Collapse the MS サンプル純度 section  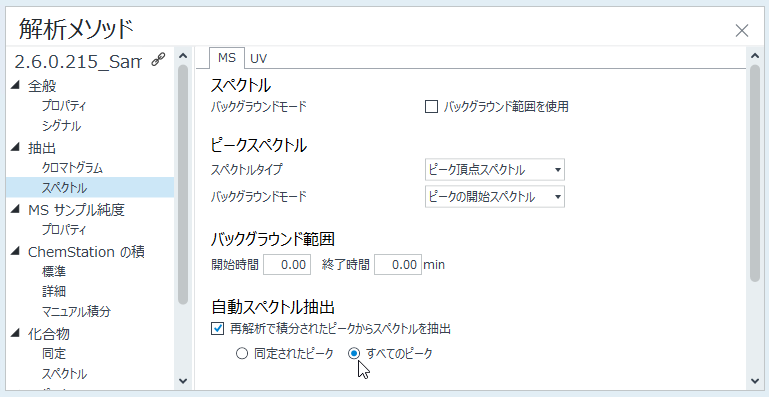pyautogui.click(x=15, y=209)
